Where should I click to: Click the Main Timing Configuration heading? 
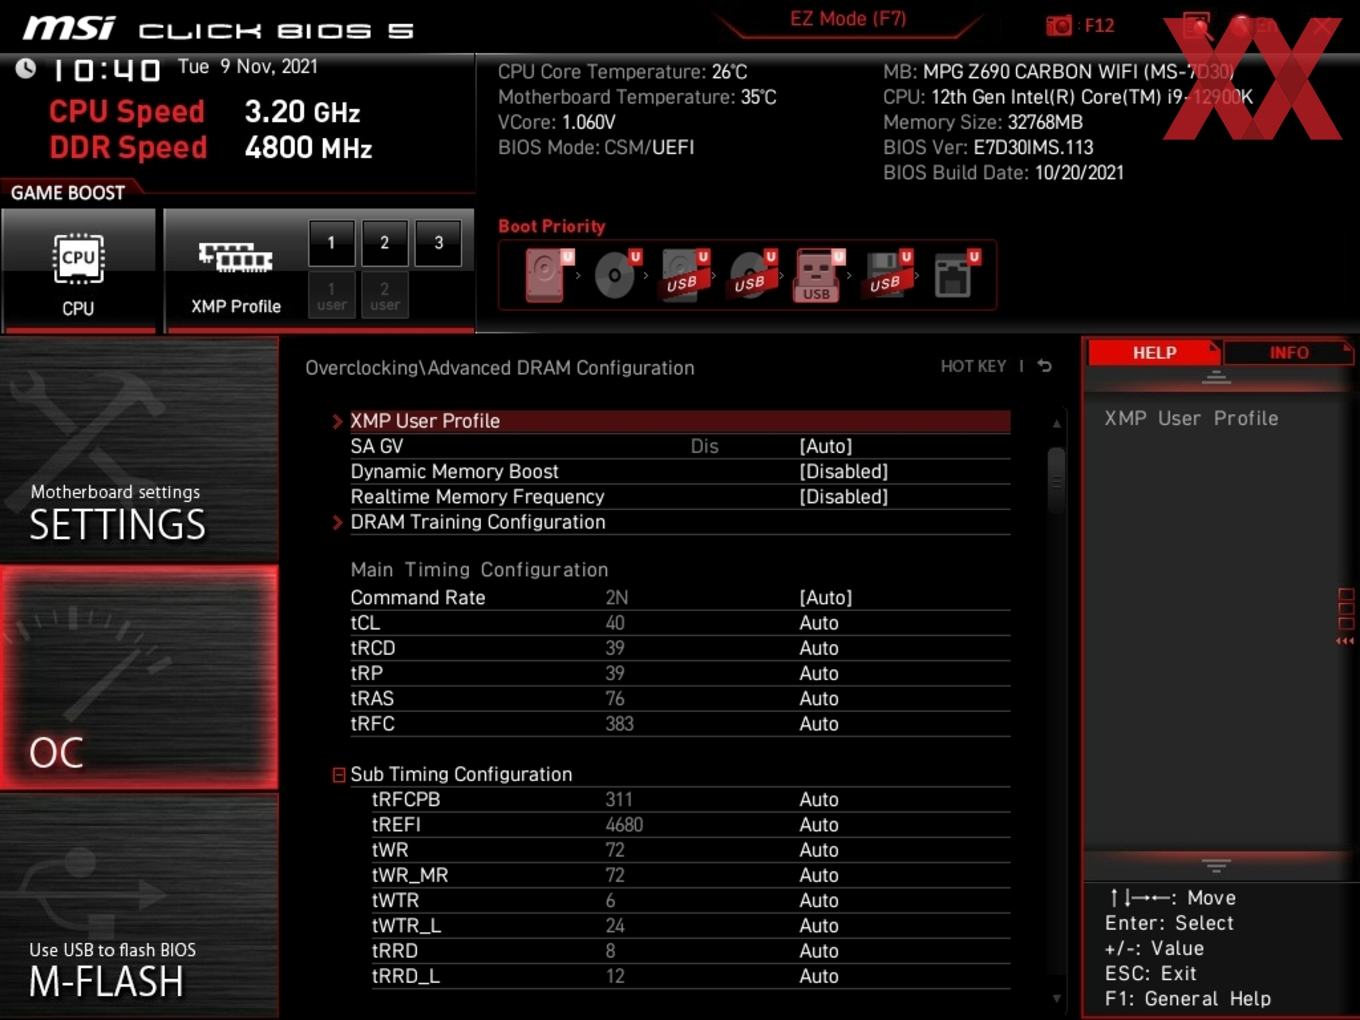click(x=479, y=570)
